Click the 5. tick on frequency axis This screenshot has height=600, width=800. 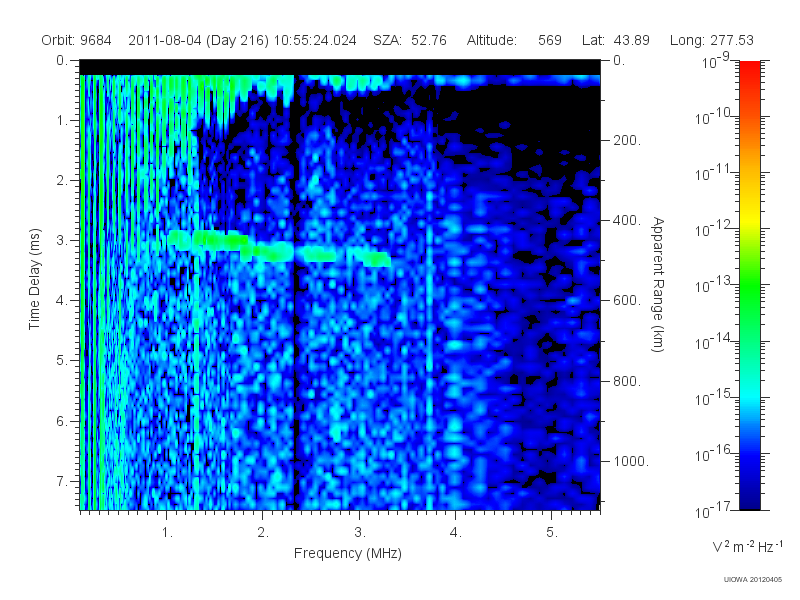click(x=552, y=533)
